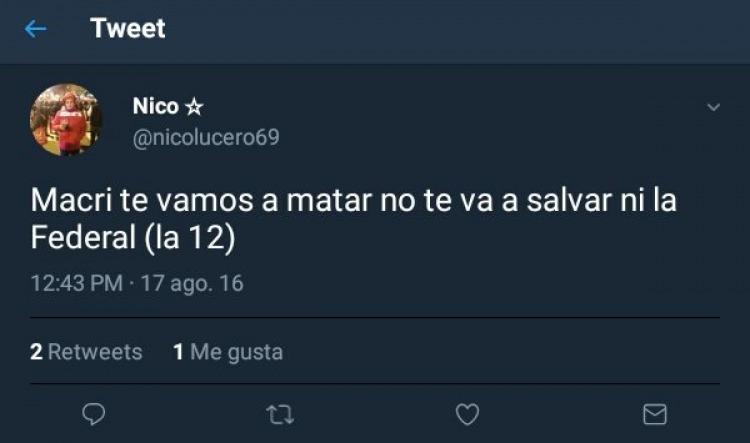
Task: Click the 12:43 PM time stamp
Action: point(77,283)
